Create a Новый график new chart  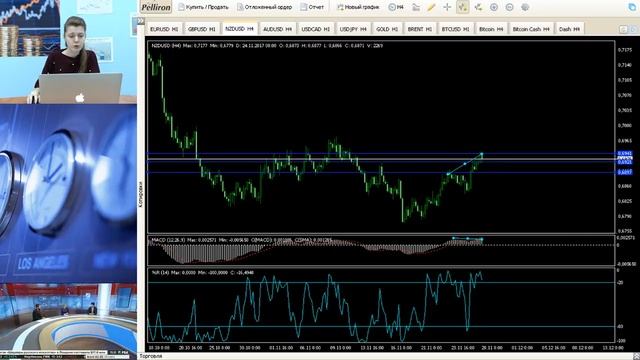pos(358,7)
